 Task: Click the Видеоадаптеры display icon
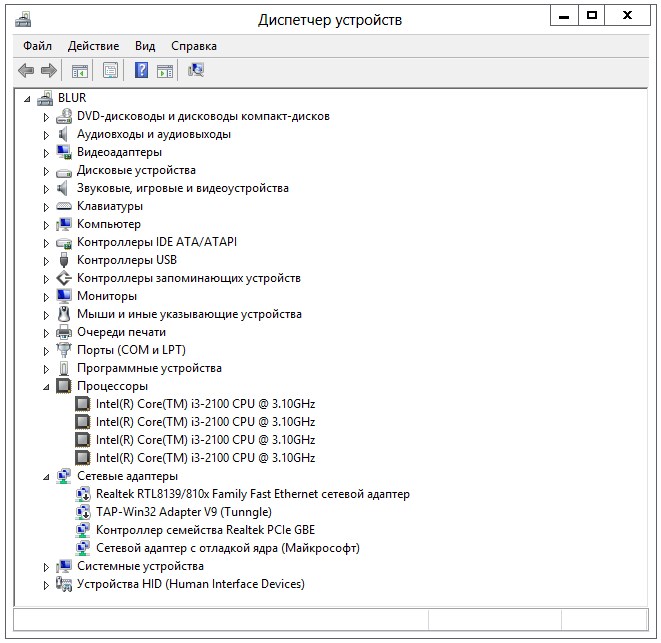point(64,152)
